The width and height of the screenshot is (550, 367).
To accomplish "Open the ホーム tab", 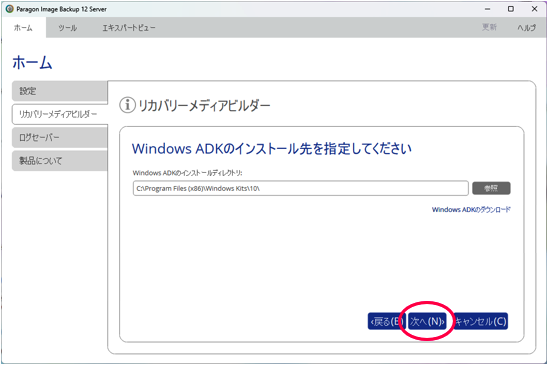I will tap(23, 28).
